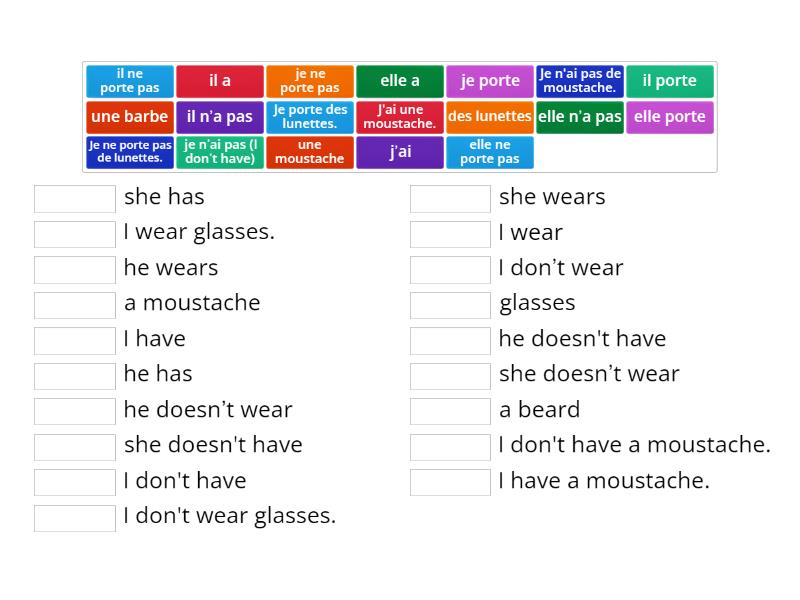The image size is (800, 600).
Task: Choose the "elle n'a pas" tile
Action: (580, 117)
